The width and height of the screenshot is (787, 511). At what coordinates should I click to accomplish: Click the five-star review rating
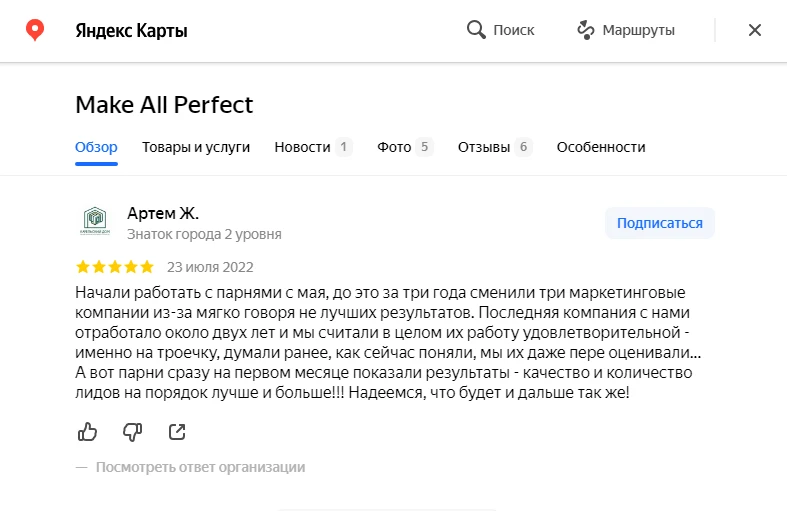coord(115,267)
